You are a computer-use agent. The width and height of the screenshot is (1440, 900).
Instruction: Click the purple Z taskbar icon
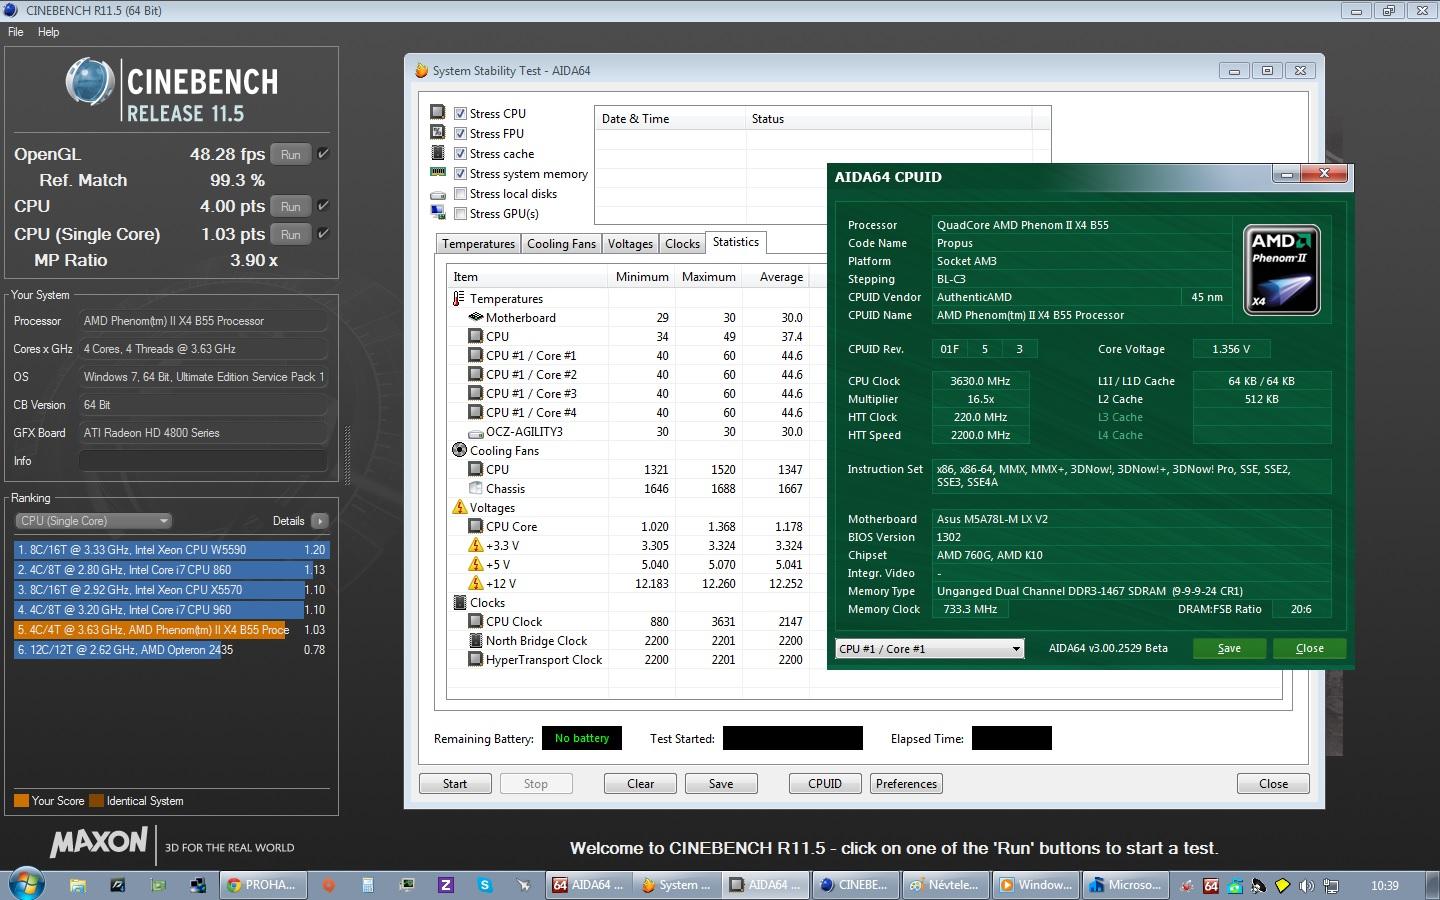coord(446,885)
